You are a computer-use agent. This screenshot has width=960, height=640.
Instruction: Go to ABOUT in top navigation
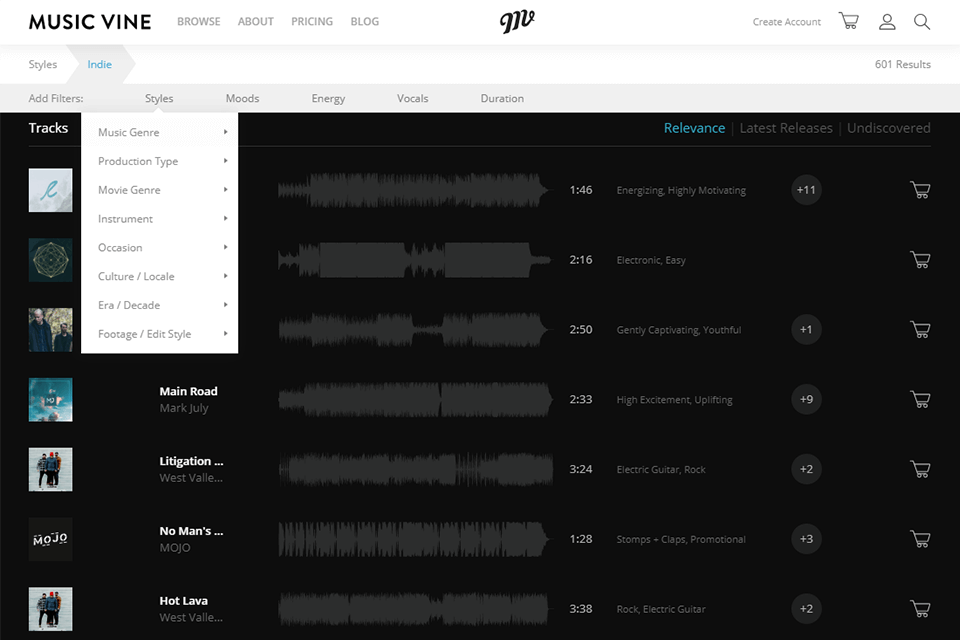(255, 21)
